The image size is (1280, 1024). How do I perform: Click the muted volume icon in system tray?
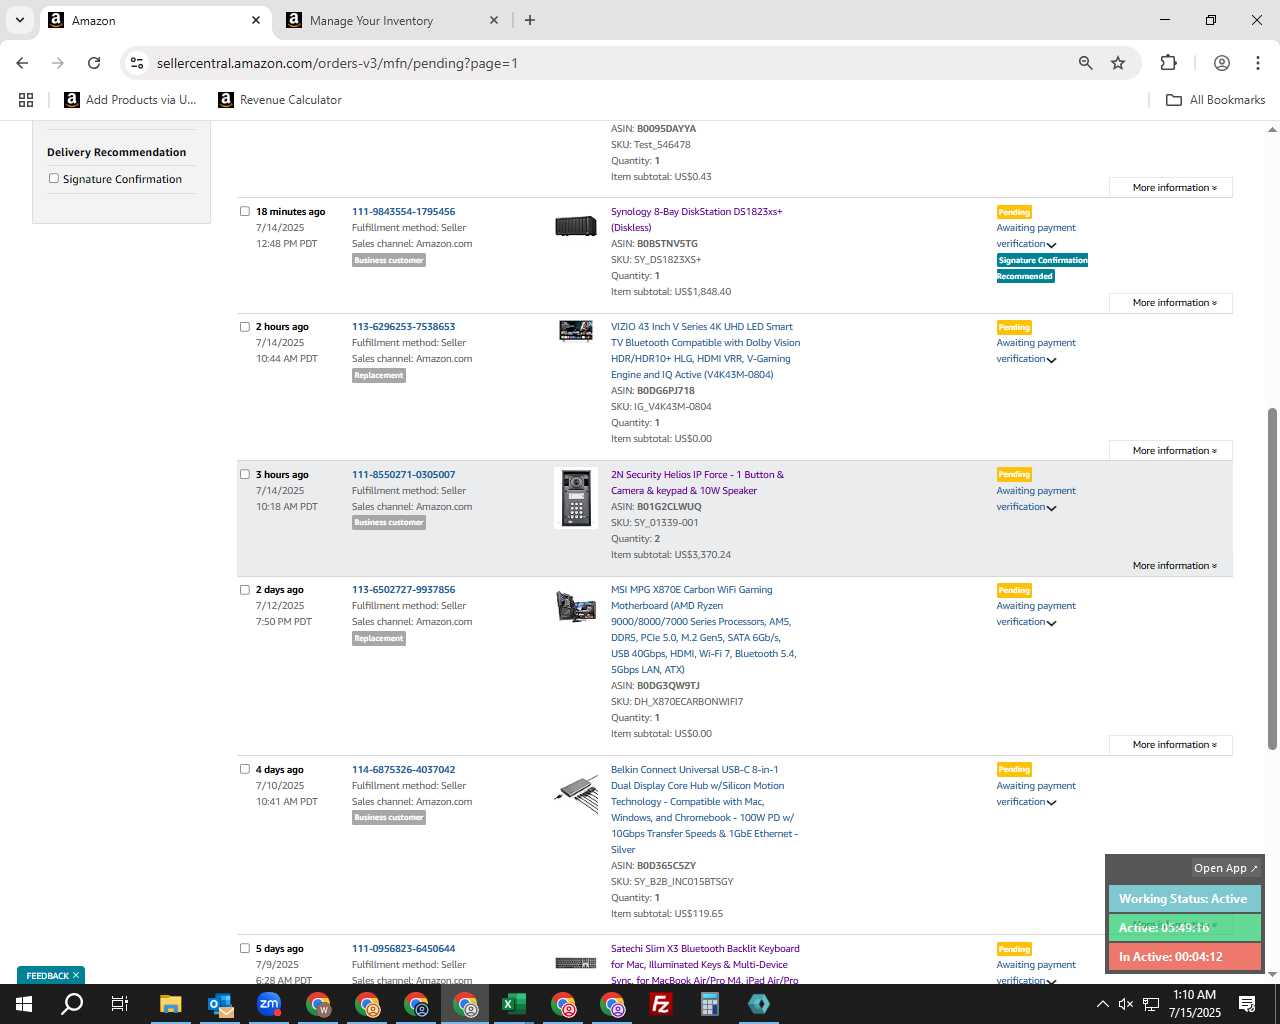(x=1125, y=1004)
